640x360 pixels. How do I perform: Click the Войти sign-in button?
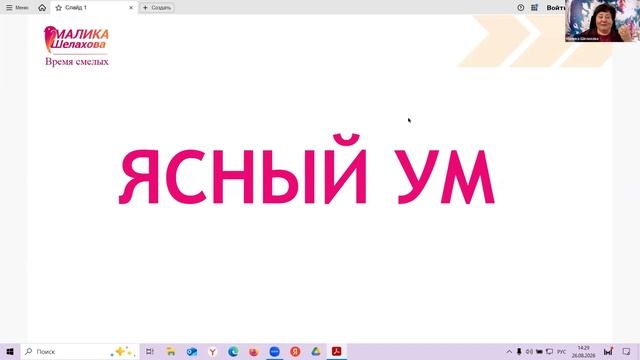[x=556, y=8]
